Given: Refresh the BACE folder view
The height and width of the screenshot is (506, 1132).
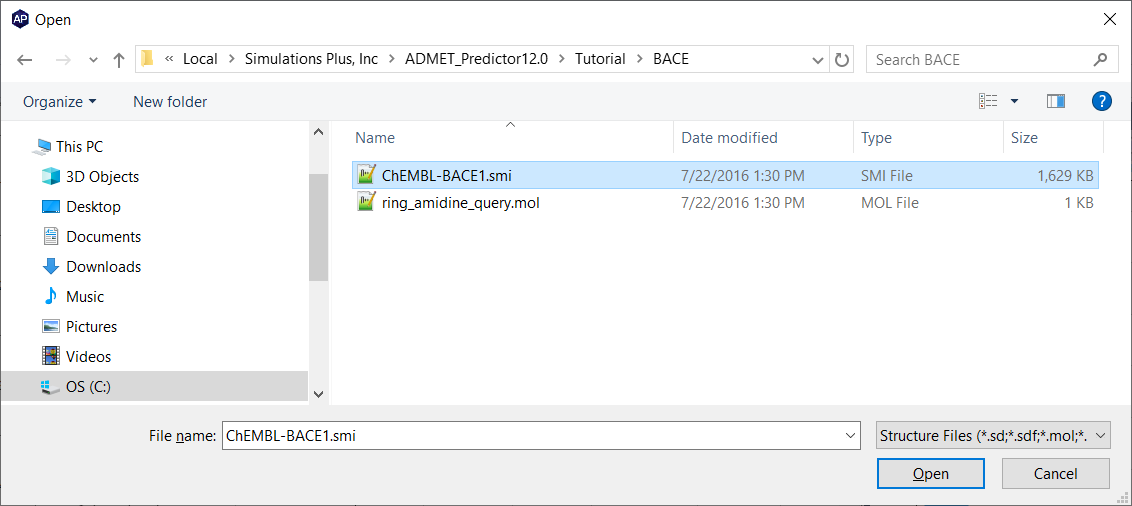Looking at the screenshot, I should pyautogui.click(x=842, y=59).
